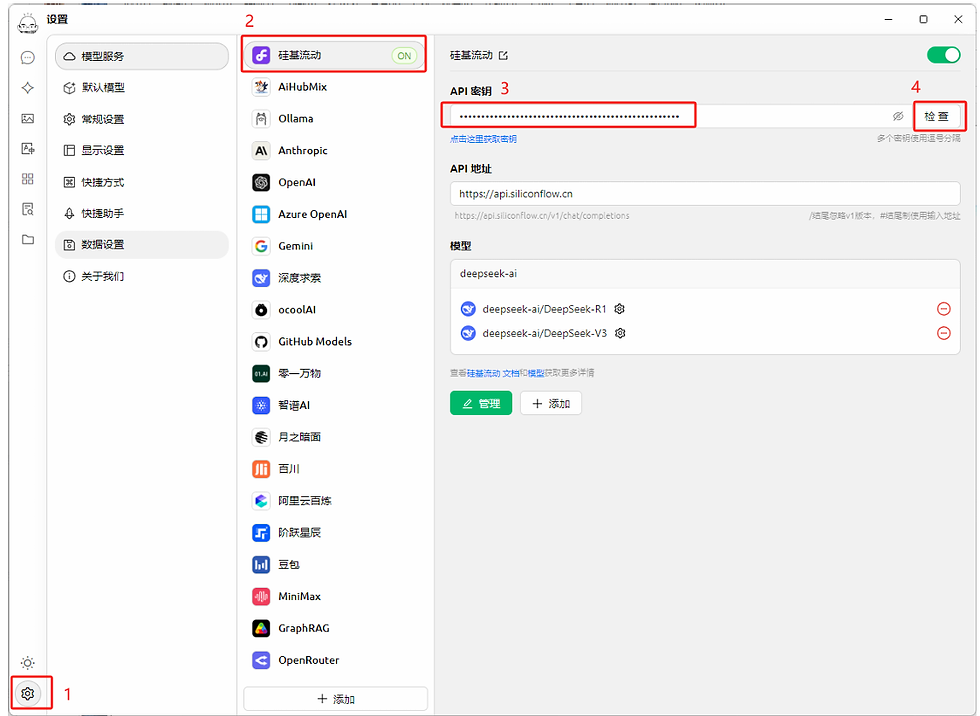
Task: Switch theme with the sun icon
Action: tap(28, 663)
